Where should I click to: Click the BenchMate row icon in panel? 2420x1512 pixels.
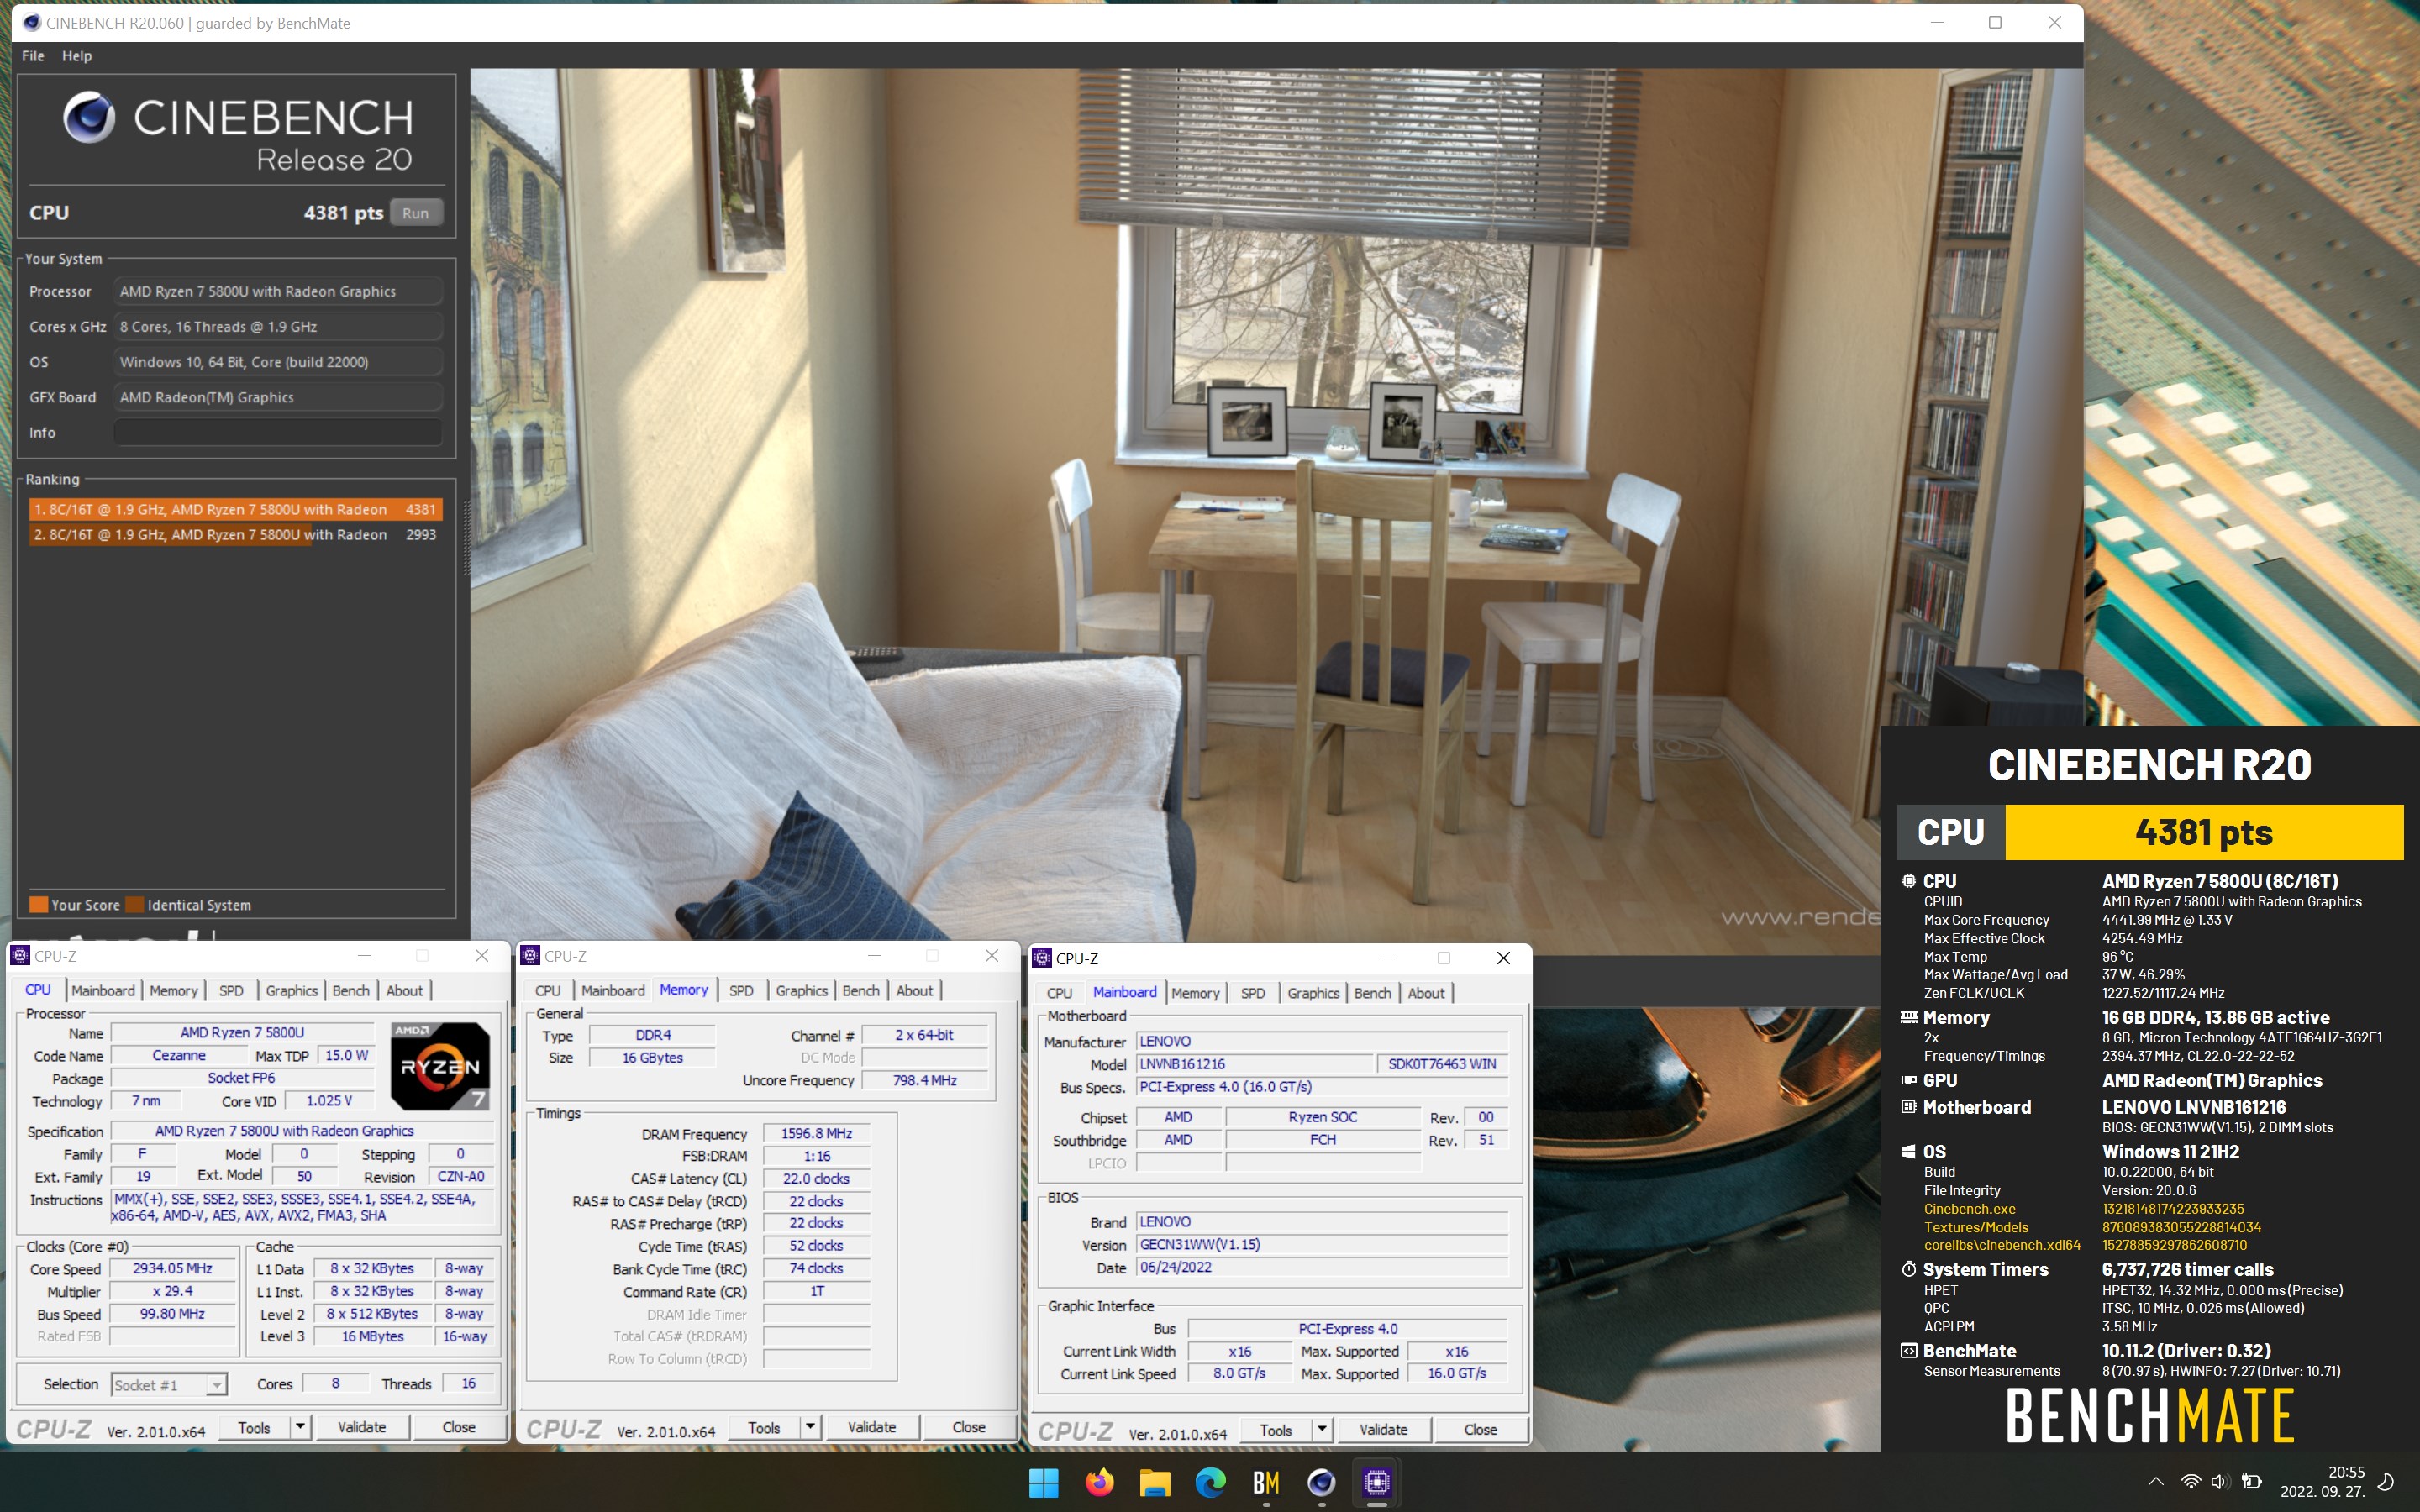tap(1908, 1351)
